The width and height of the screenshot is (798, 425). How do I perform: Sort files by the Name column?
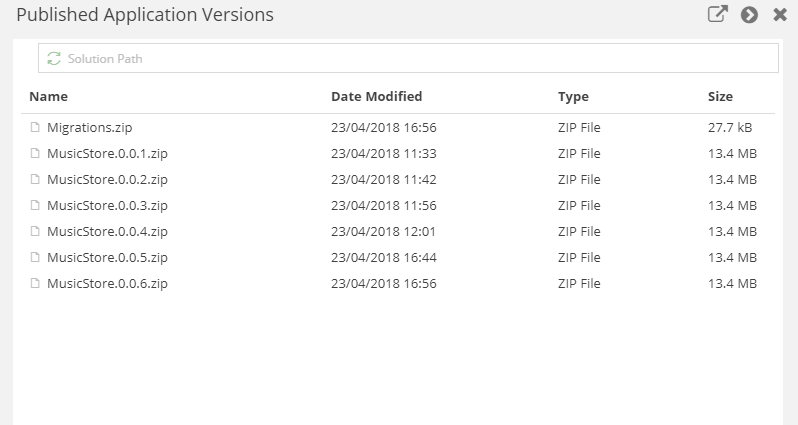click(48, 97)
